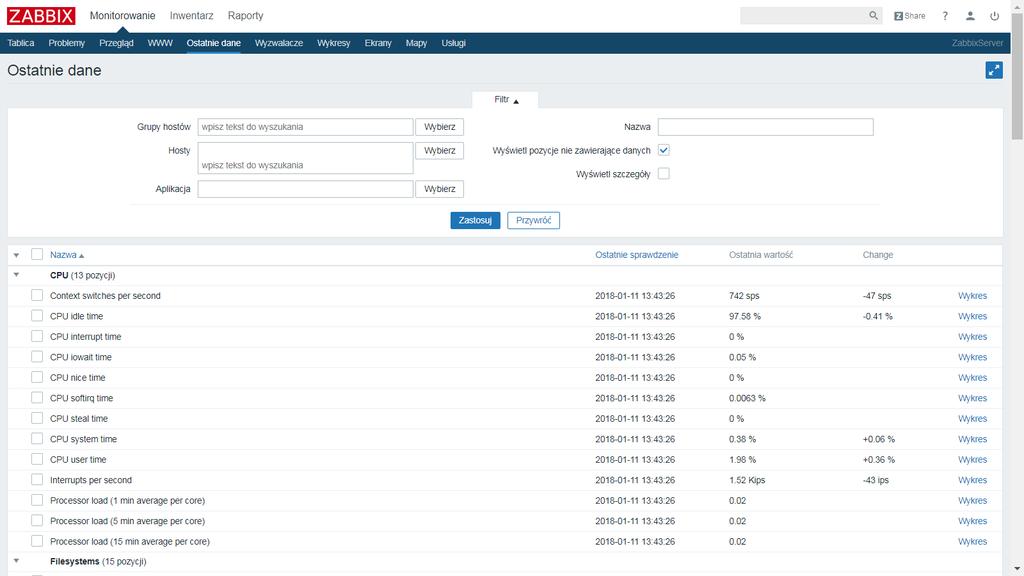Viewport: 1024px width, 576px height.
Task: Select the Ostatnie dane tab
Action: [x=214, y=43]
